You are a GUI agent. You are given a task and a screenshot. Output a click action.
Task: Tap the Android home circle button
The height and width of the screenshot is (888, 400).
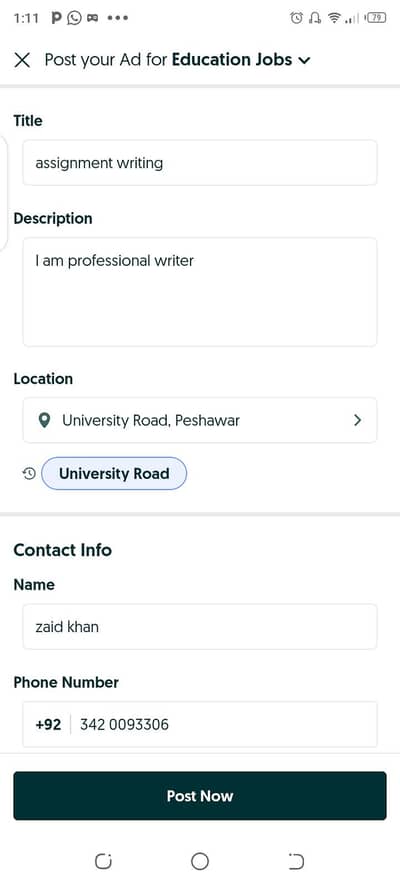[199, 862]
